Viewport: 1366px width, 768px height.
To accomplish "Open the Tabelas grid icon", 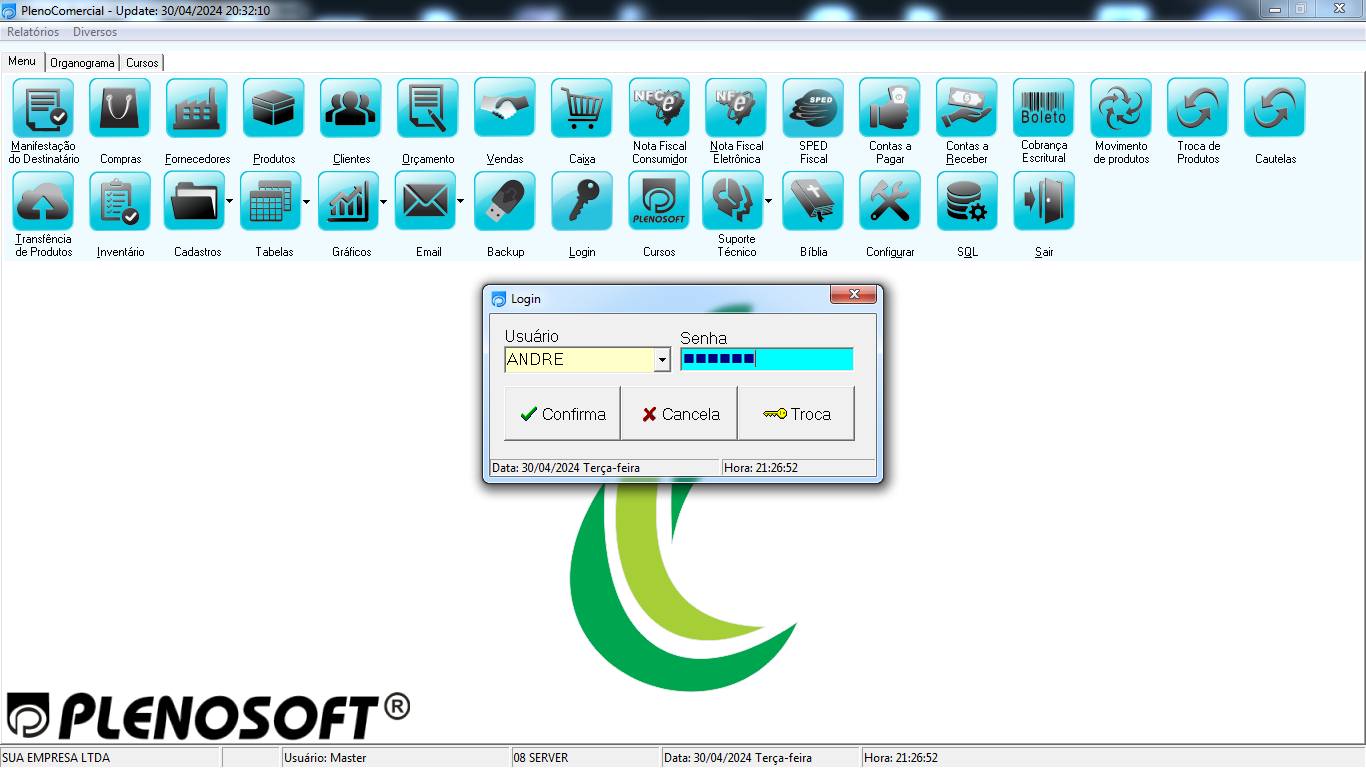I will [270, 201].
